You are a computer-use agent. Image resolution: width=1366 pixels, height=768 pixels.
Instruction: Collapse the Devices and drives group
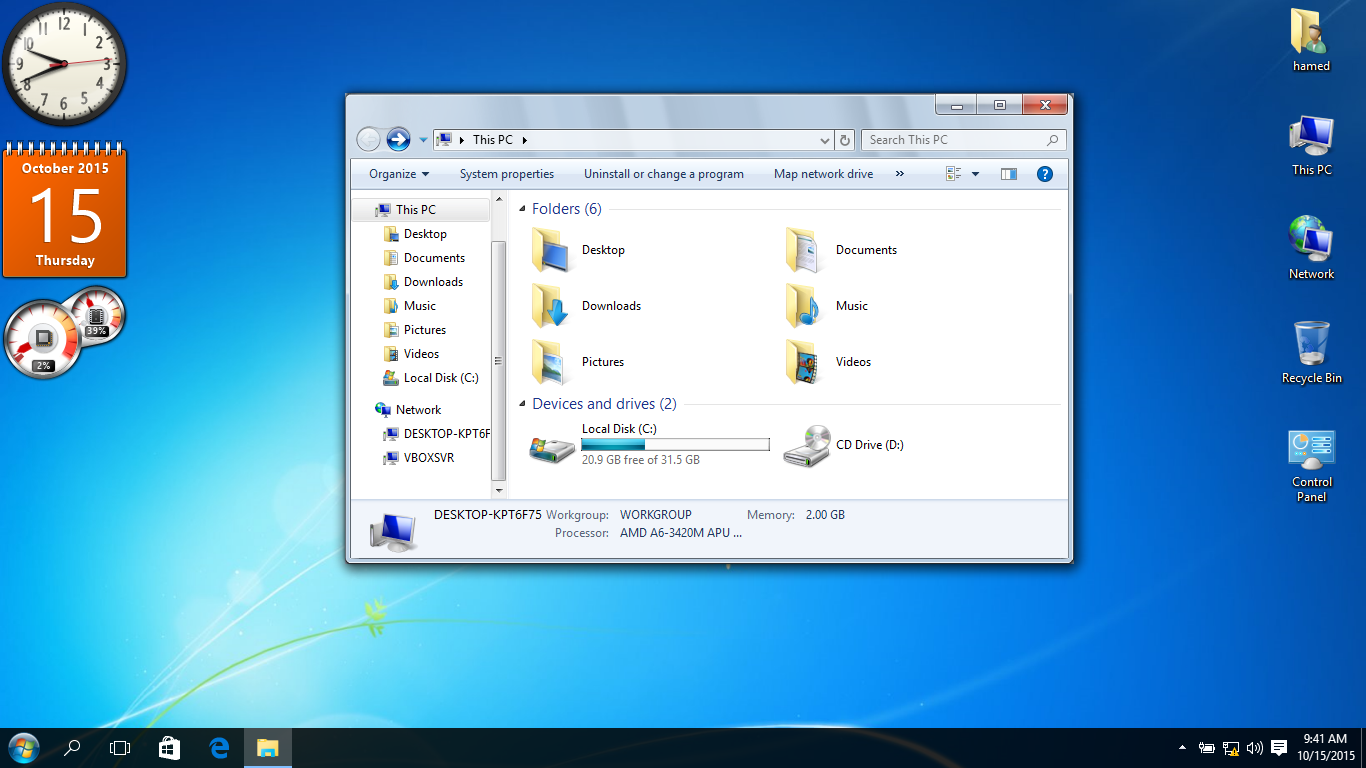(x=521, y=404)
